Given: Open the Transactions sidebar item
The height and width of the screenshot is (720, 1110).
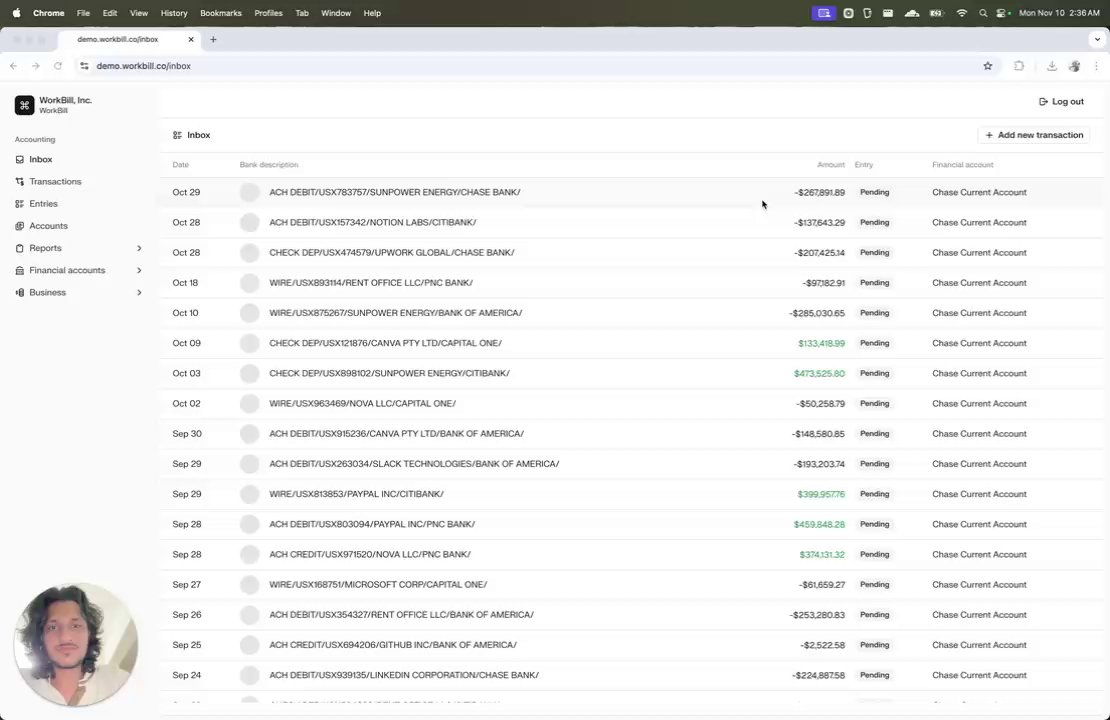Looking at the screenshot, I should pos(55,181).
